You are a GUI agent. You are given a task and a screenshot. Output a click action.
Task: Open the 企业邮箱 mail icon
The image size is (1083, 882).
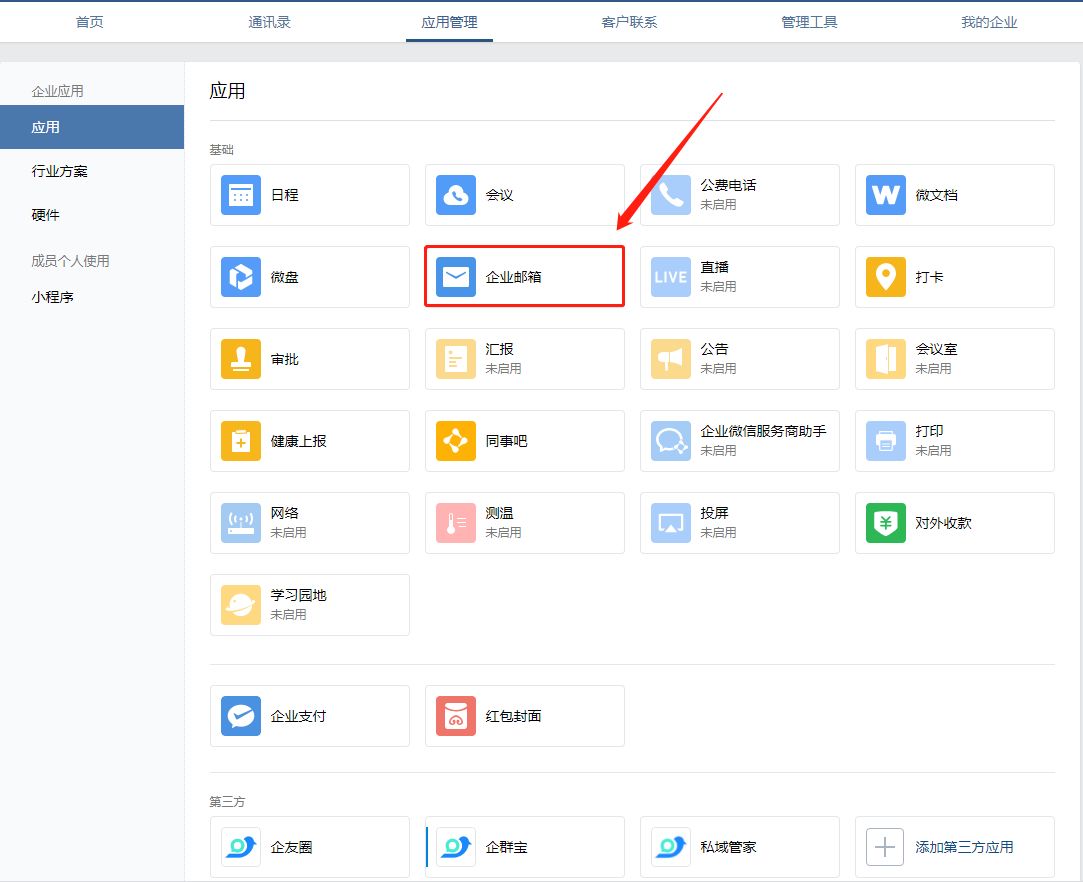pyautogui.click(x=456, y=277)
